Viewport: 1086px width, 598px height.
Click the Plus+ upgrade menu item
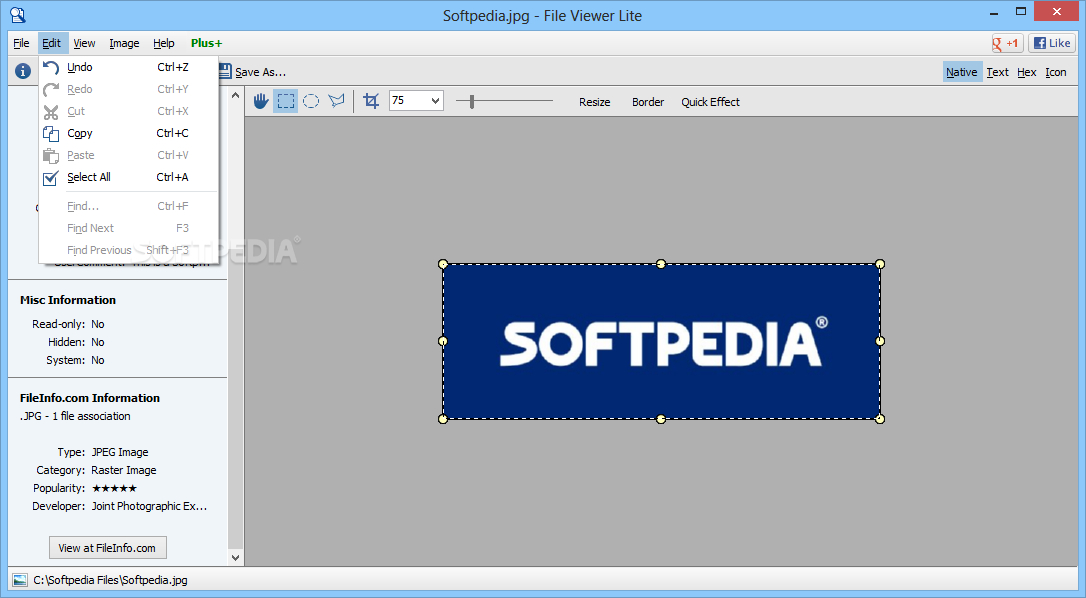point(206,43)
